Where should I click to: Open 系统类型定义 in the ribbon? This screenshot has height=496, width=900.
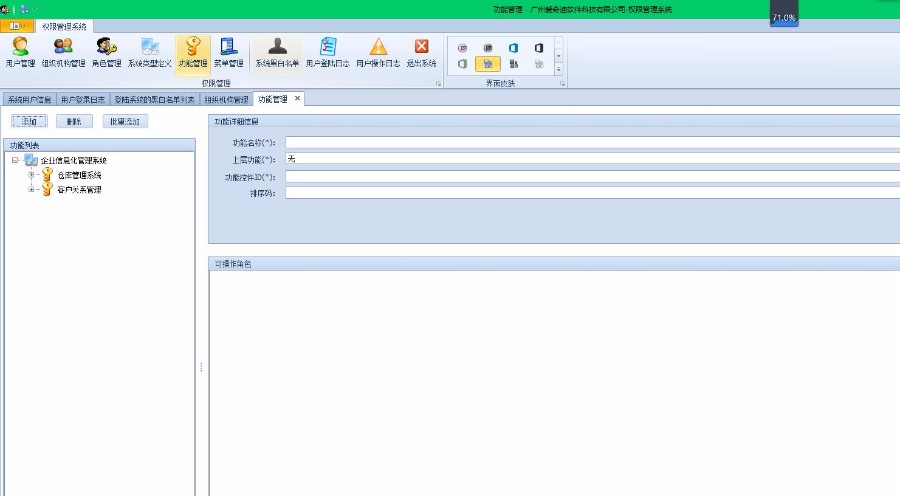pos(149,52)
